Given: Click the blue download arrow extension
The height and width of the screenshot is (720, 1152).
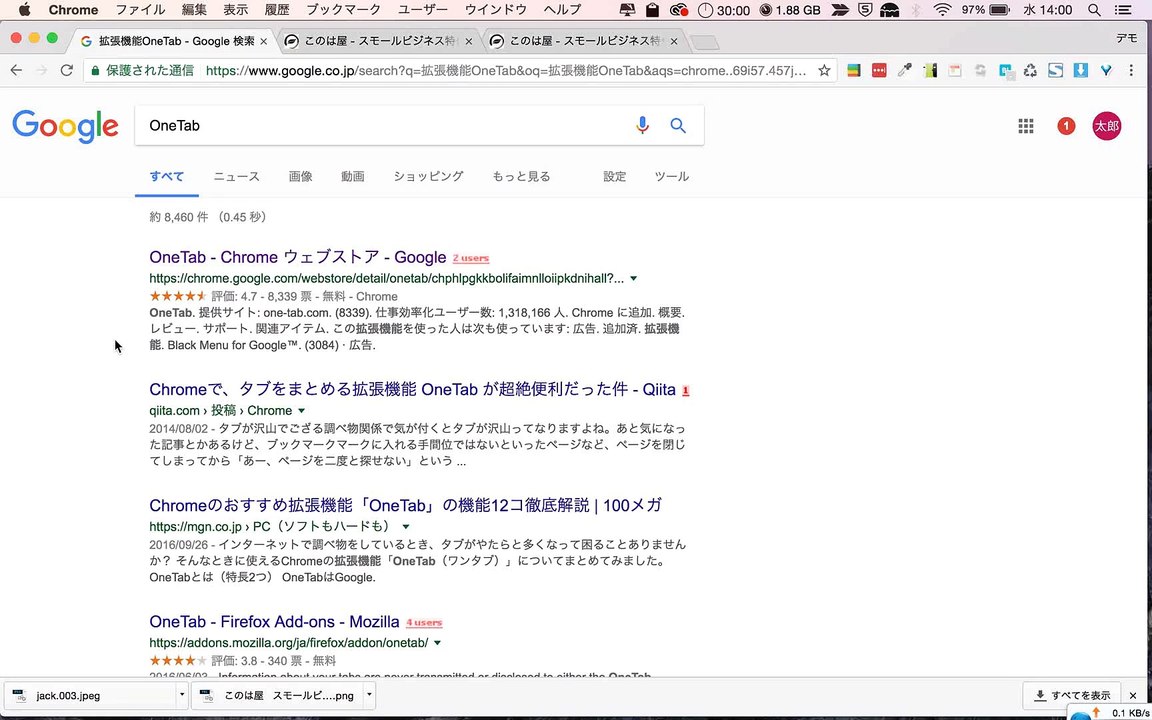Looking at the screenshot, I should point(1081,71).
